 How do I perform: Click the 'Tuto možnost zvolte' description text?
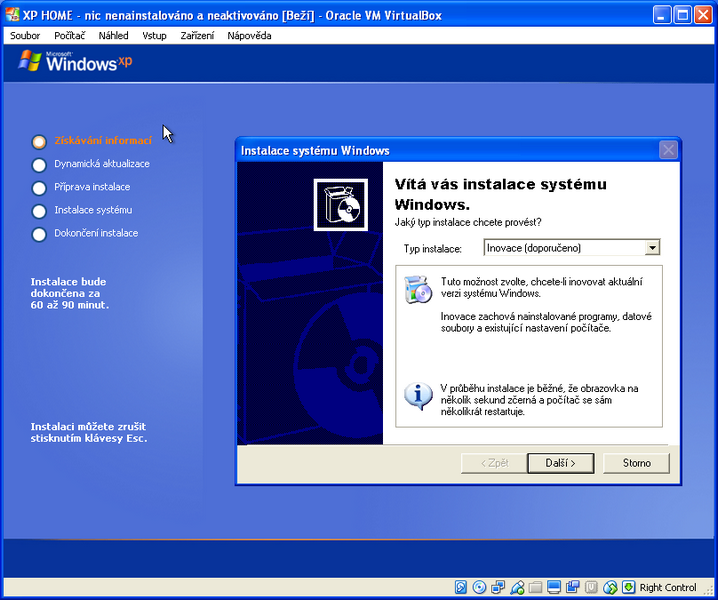tap(541, 287)
